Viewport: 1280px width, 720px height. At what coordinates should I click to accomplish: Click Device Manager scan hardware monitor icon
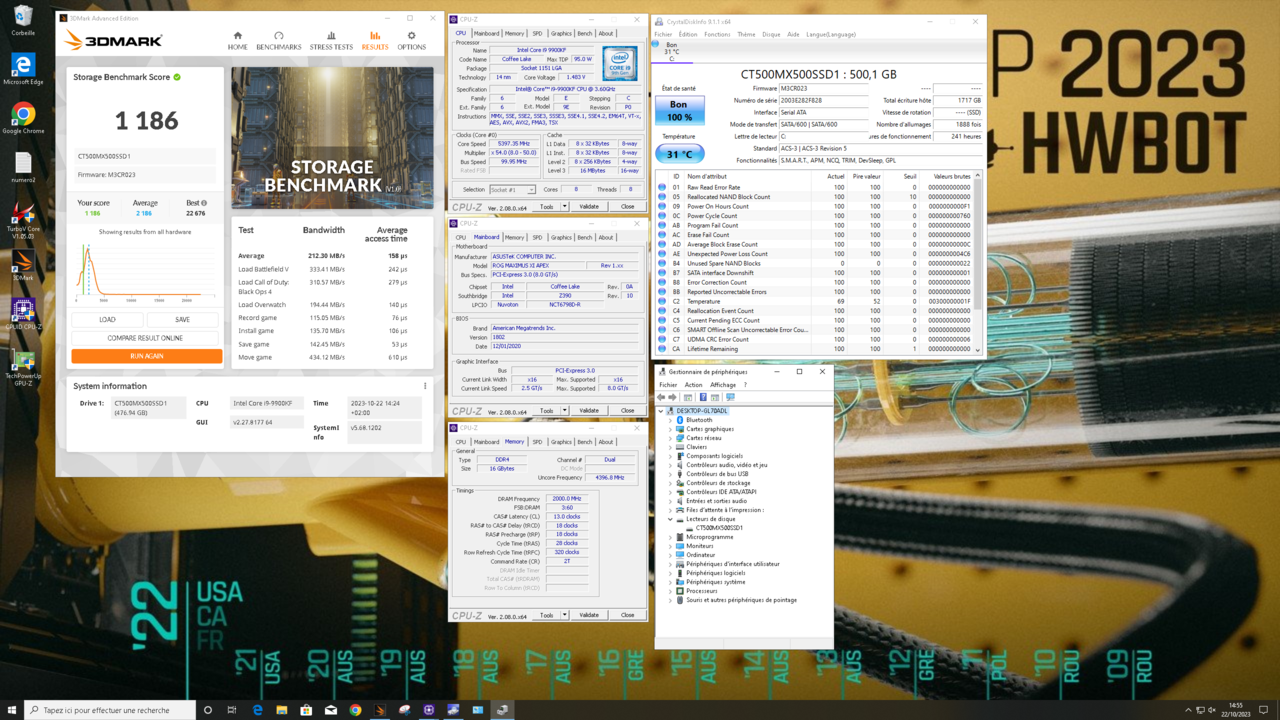point(730,397)
